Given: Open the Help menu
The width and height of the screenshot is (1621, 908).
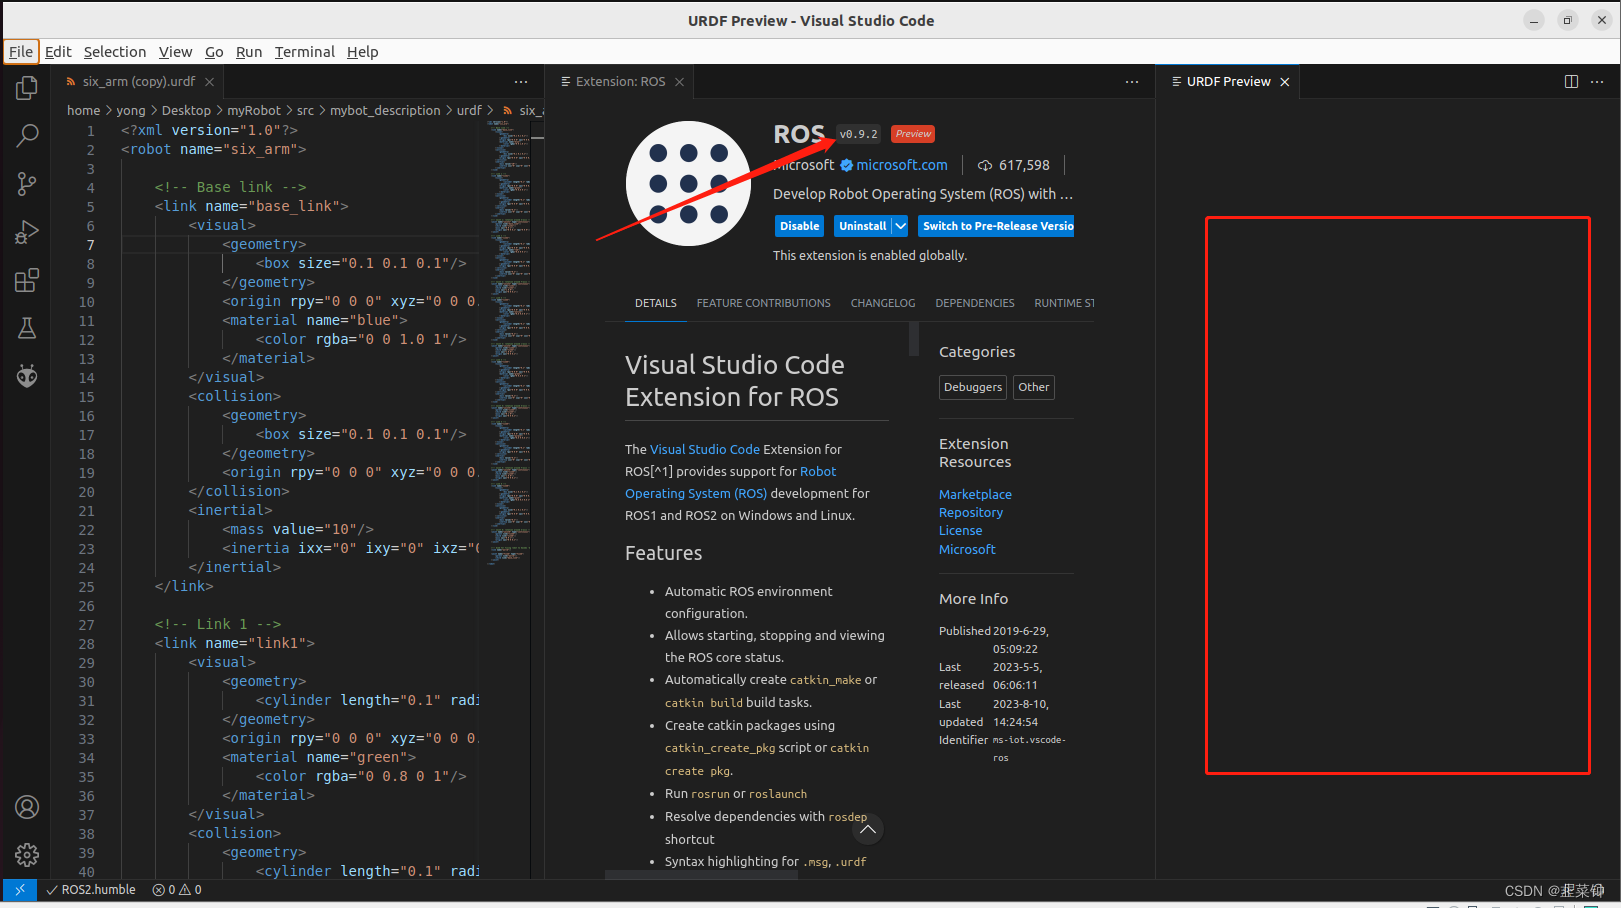Looking at the screenshot, I should click(x=362, y=52).
